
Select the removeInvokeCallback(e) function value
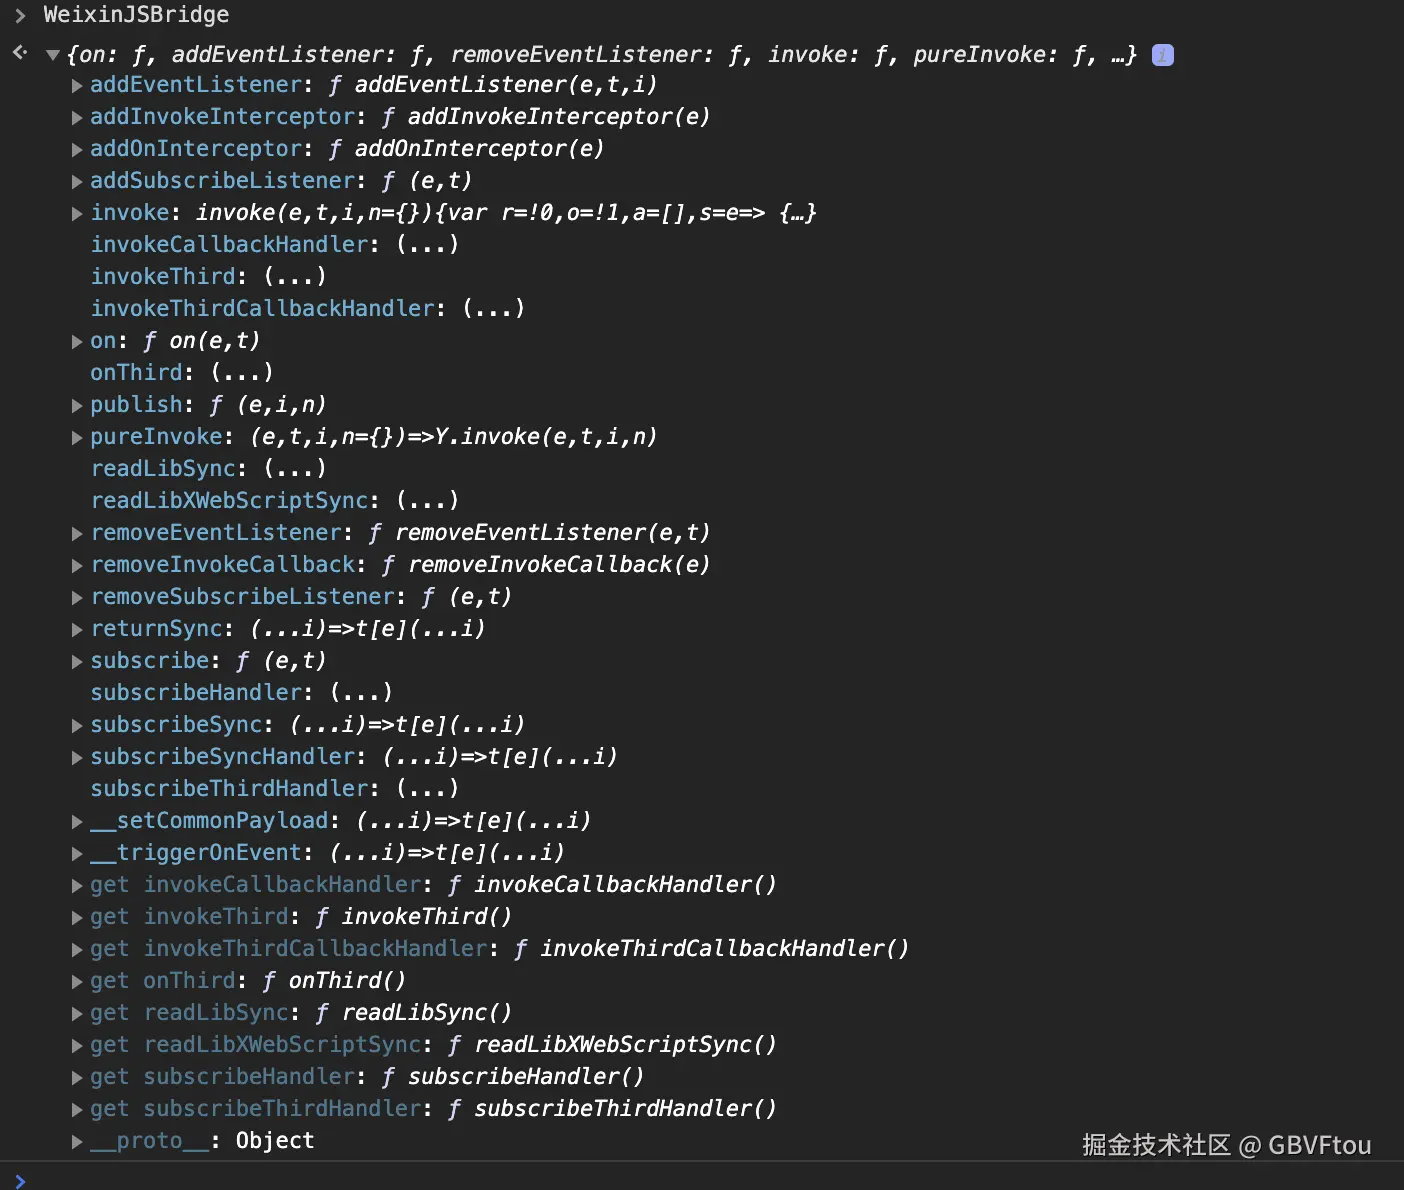[x=546, y=565]
